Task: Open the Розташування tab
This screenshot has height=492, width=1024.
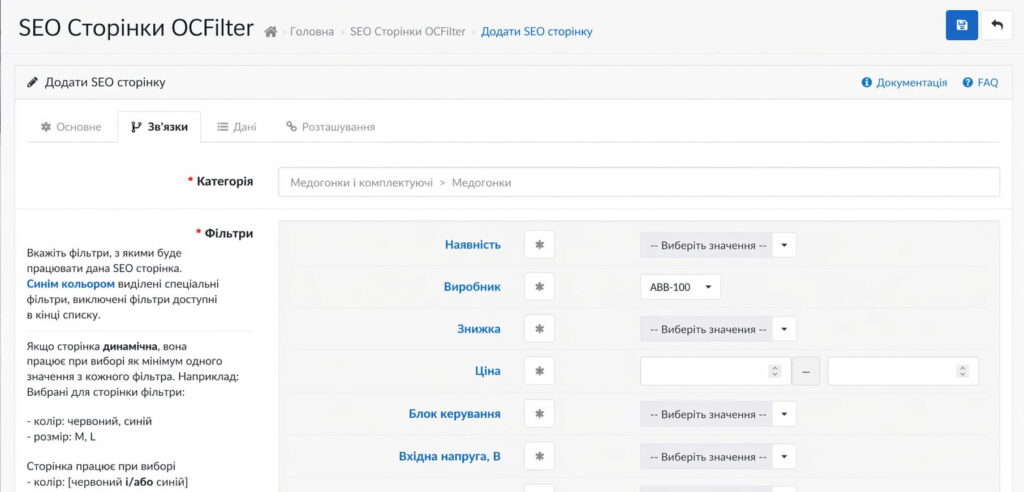Action: tap(331, 127)
